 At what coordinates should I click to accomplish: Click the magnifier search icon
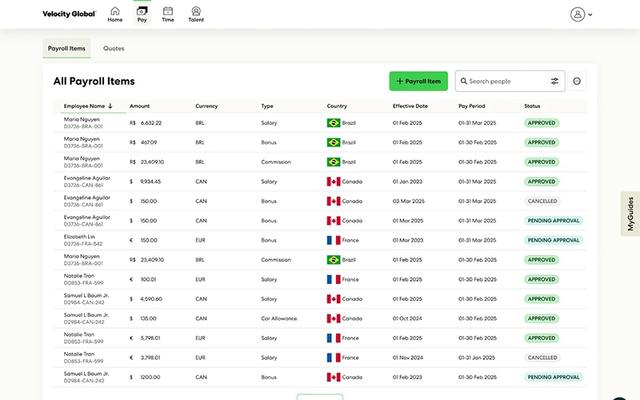(464, 81)
